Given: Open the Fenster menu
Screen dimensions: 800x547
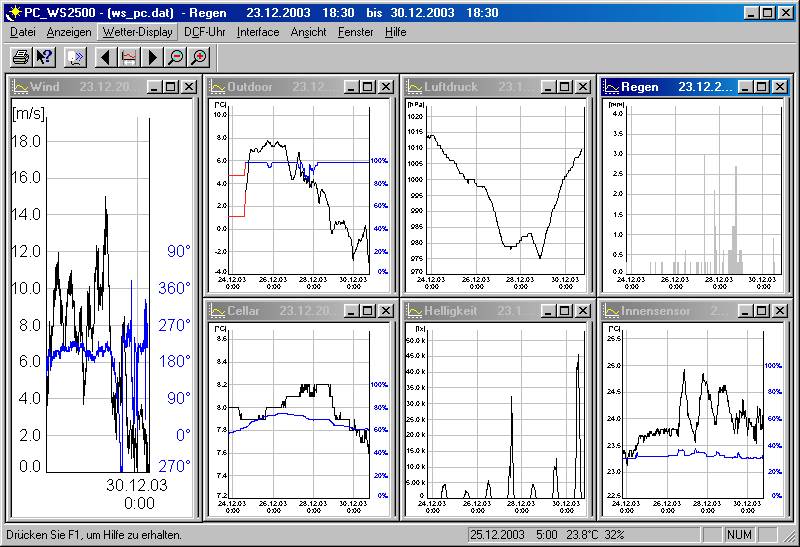Looking at the screenshot, I should pos(356,32).
